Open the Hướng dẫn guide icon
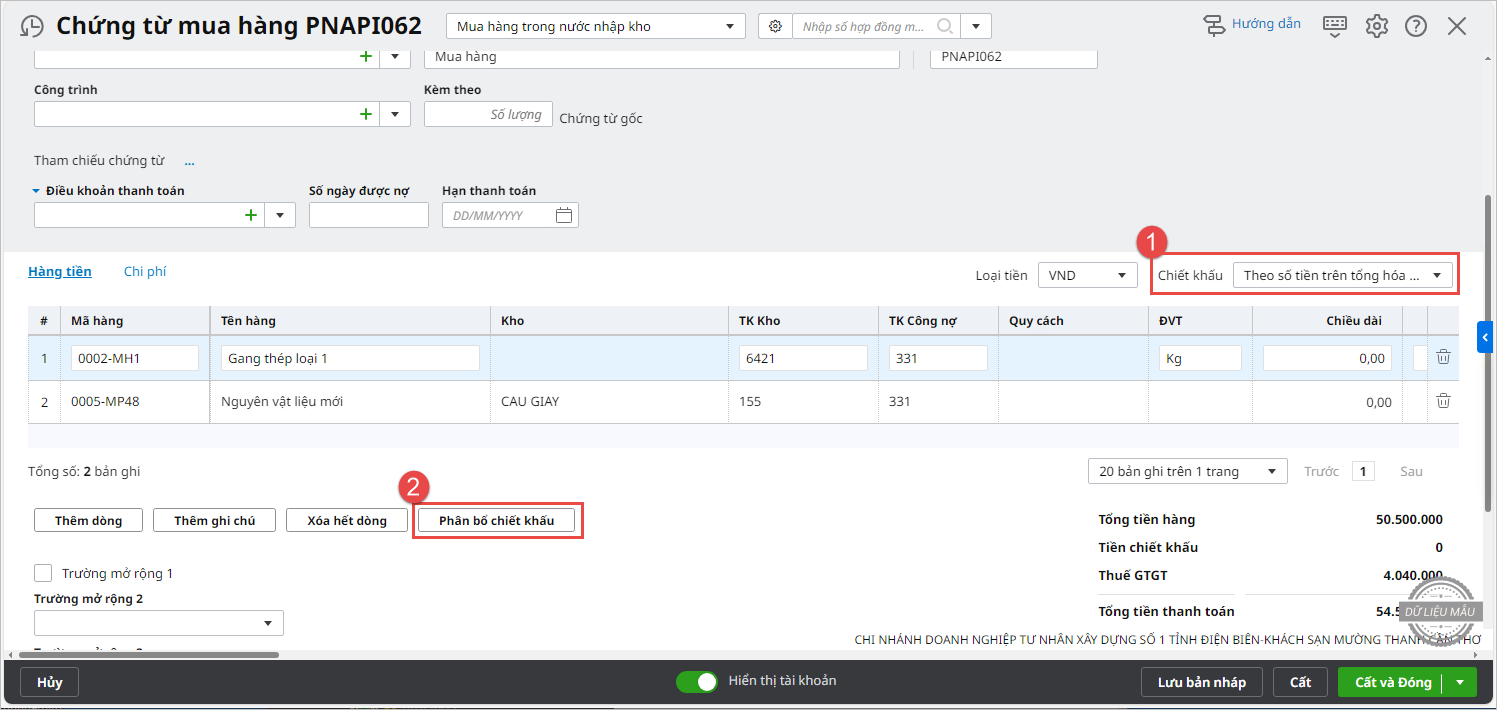Image resolution: width=1497 pixels, height=710 pixels. 1215,26
